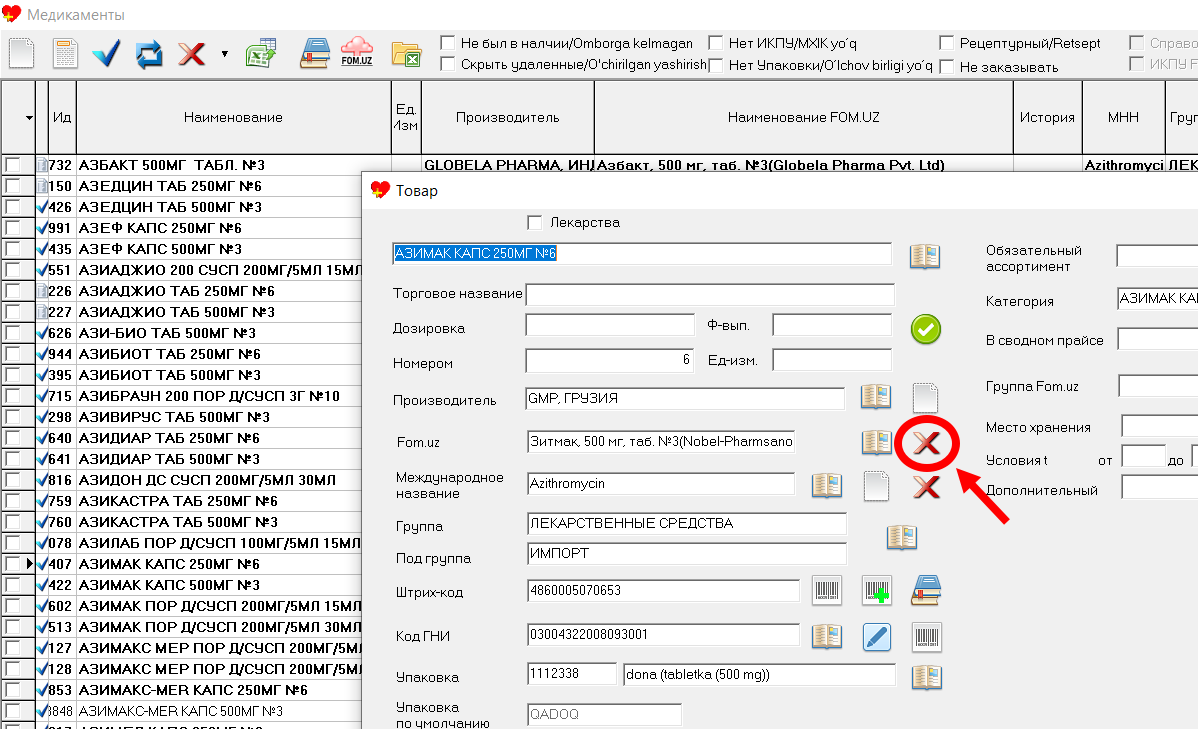Screen dimensions: 1198x729
Task: Check the Не заказывать box
Action: (x=947, y=66)
